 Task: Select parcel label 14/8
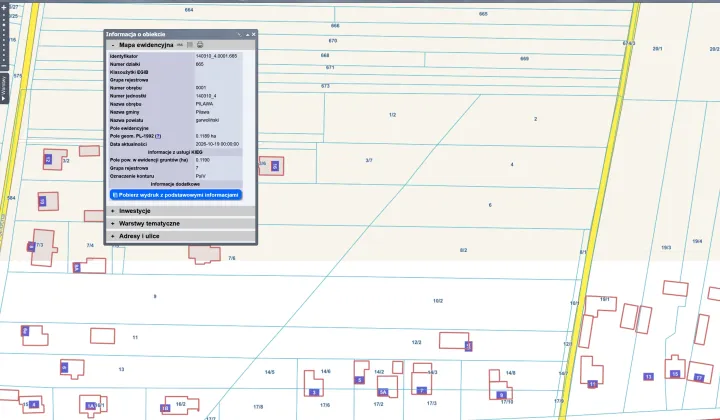pyautogui.click(x=511, y=373)
